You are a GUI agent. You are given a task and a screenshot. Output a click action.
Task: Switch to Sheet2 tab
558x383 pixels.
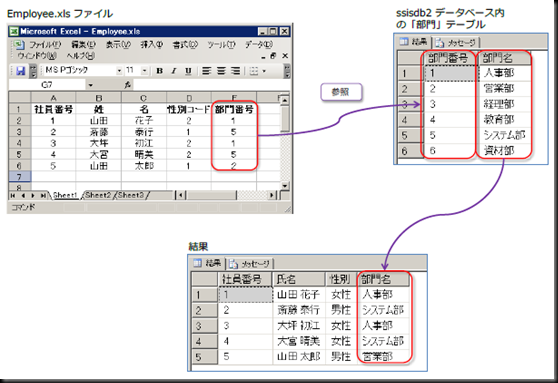pos(98,195)
